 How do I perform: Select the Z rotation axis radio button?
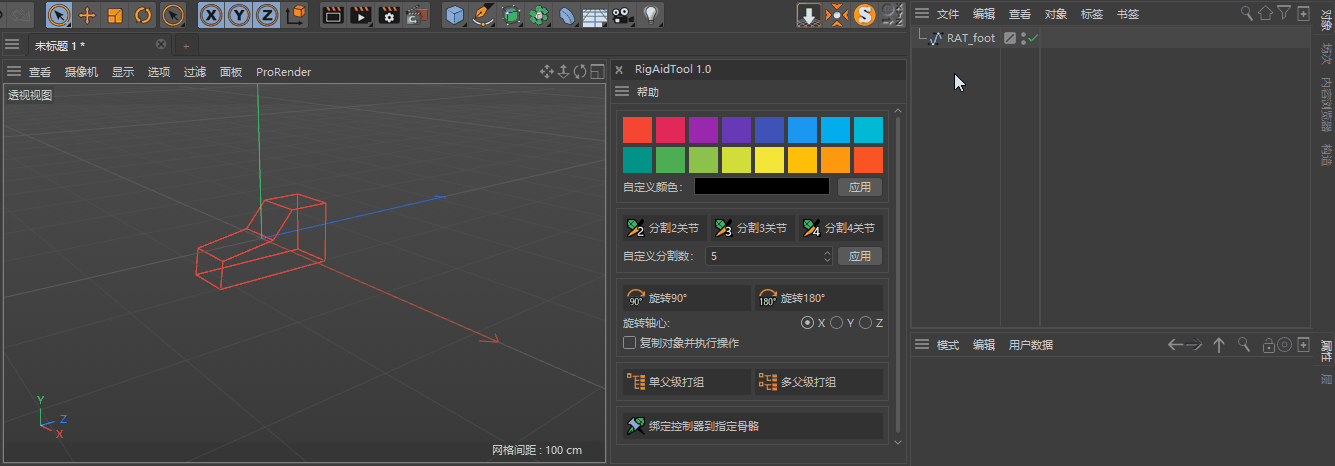click(x=865, y=323)
